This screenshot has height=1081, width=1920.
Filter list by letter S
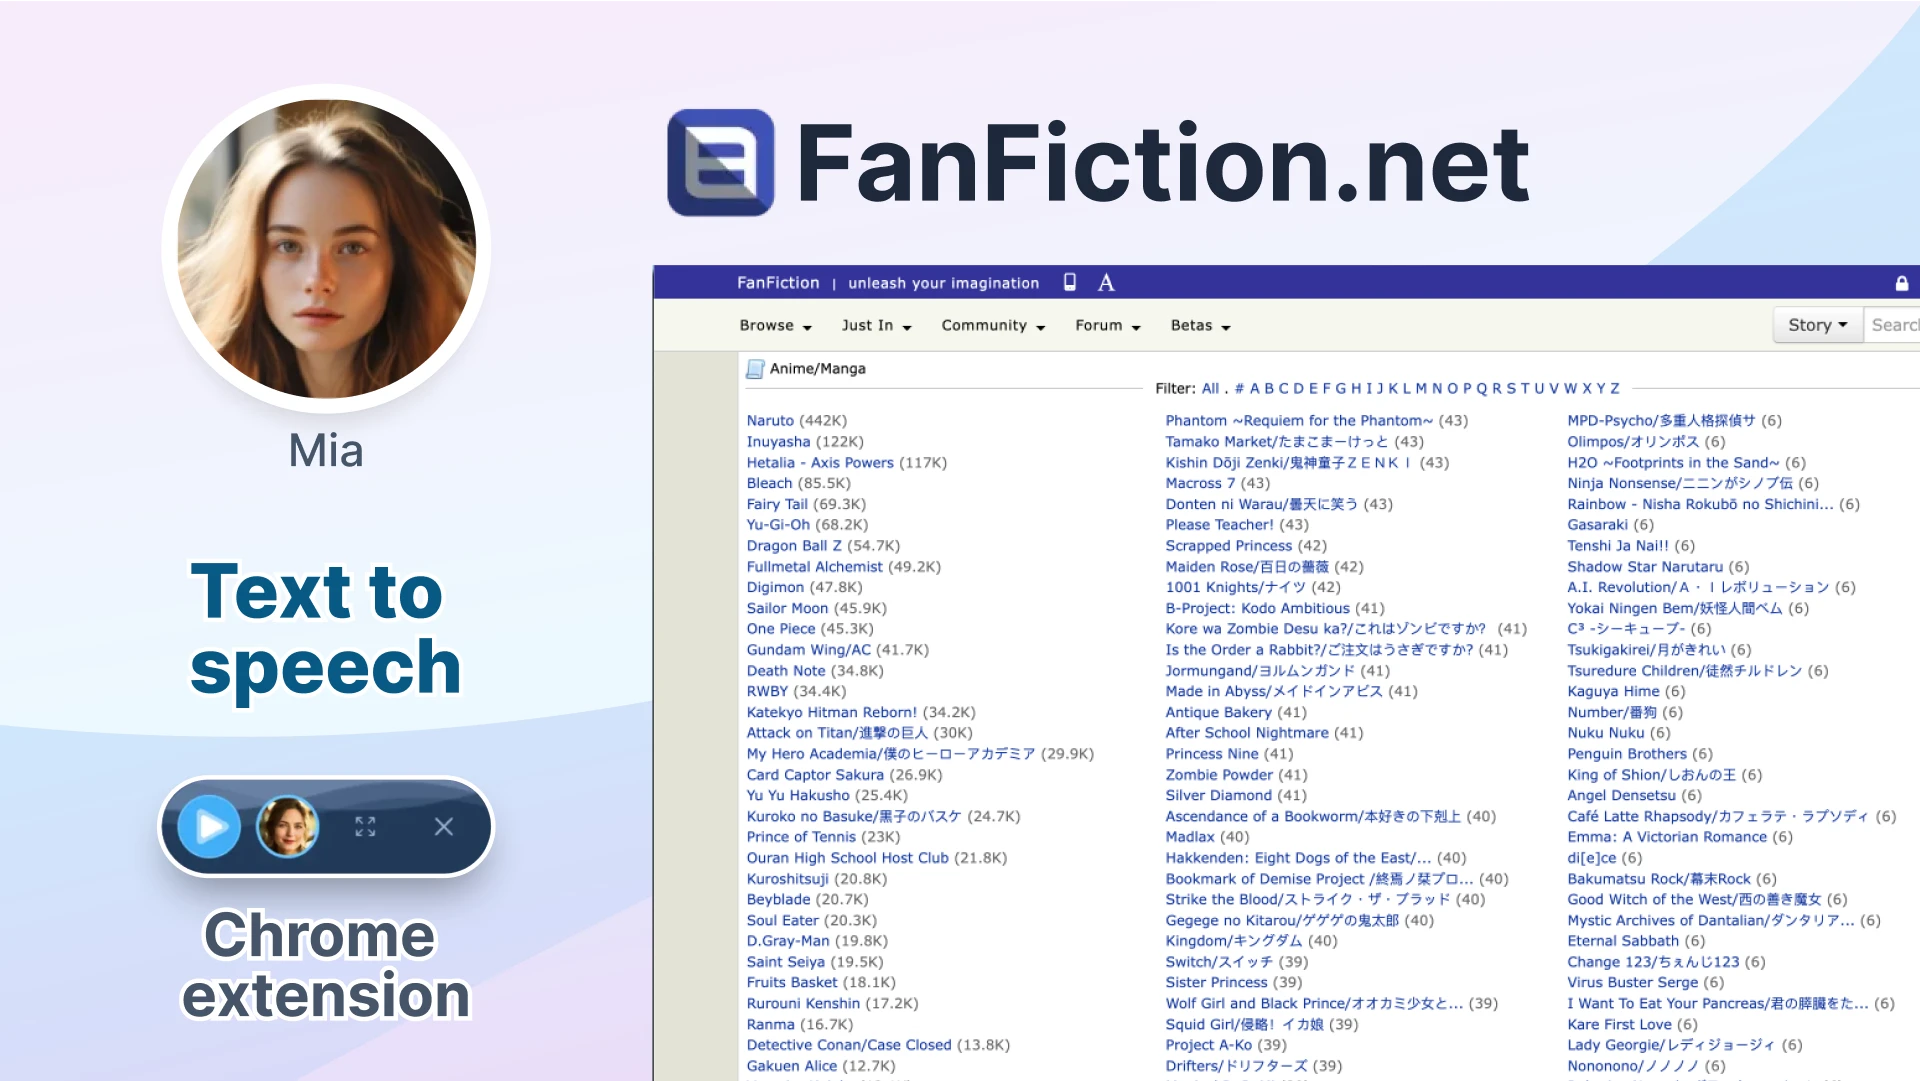point(1511,388)
